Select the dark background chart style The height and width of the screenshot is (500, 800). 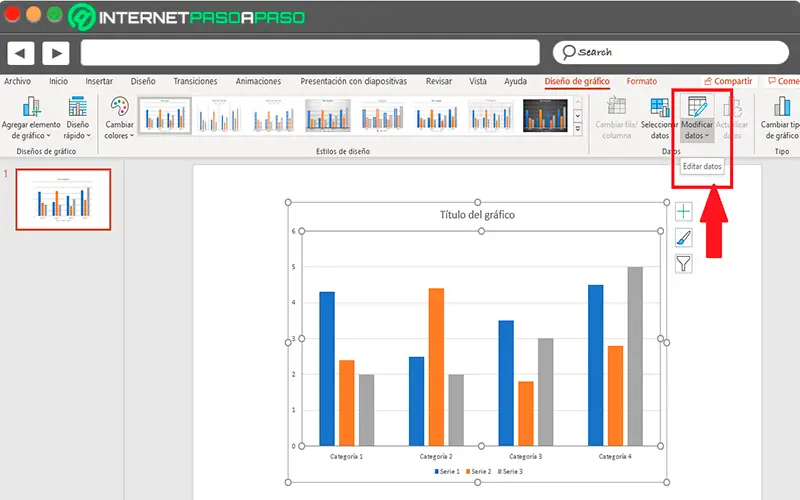coord(545,115)
